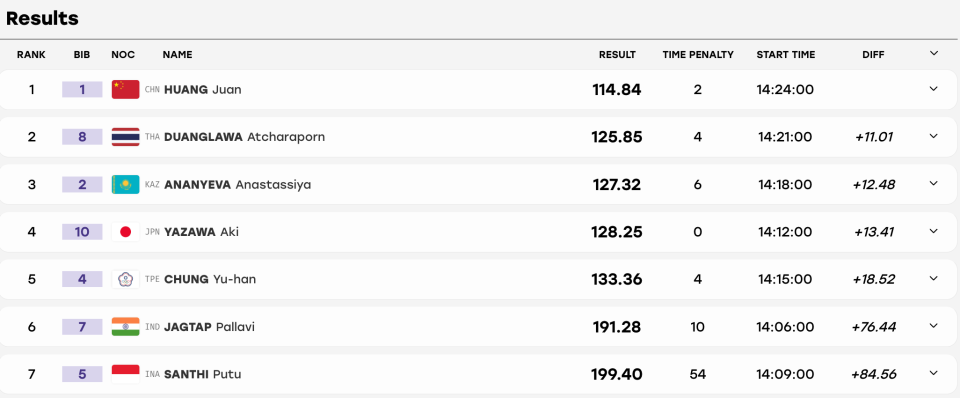960x398 pixels.
Task: Click the Japan flag icon
Action: [x=126, y=231]
